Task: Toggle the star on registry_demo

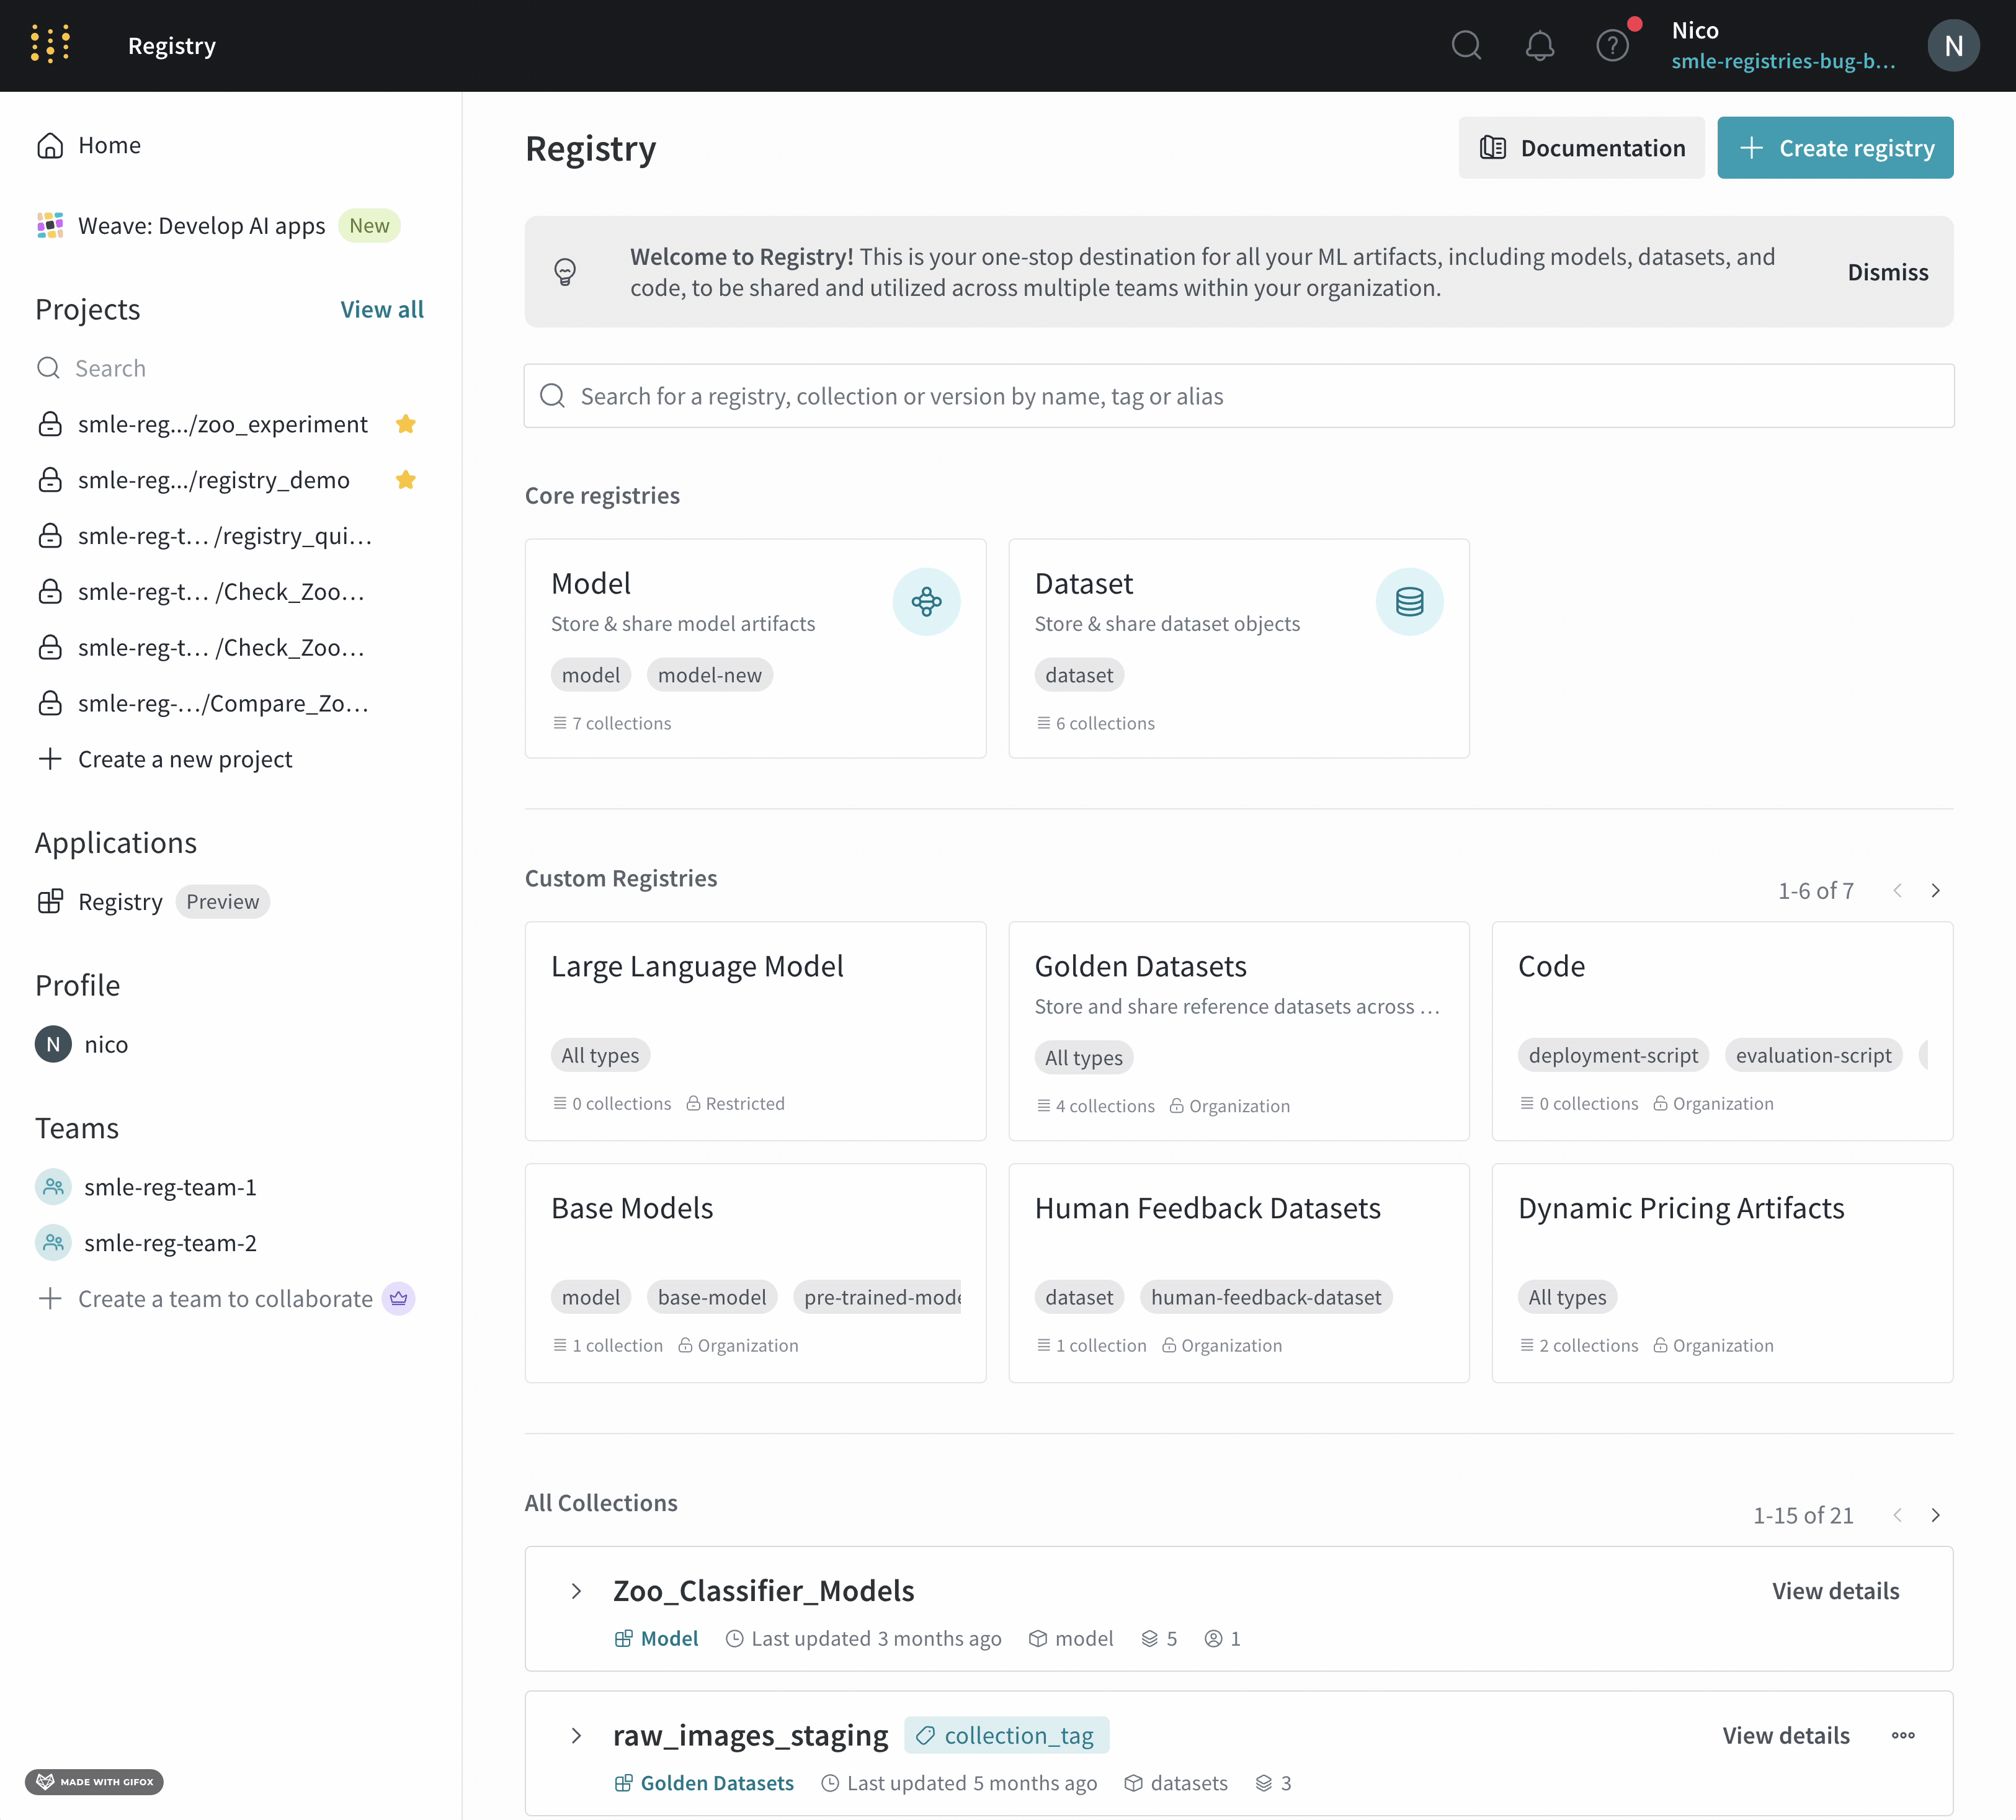Action: 405,480
